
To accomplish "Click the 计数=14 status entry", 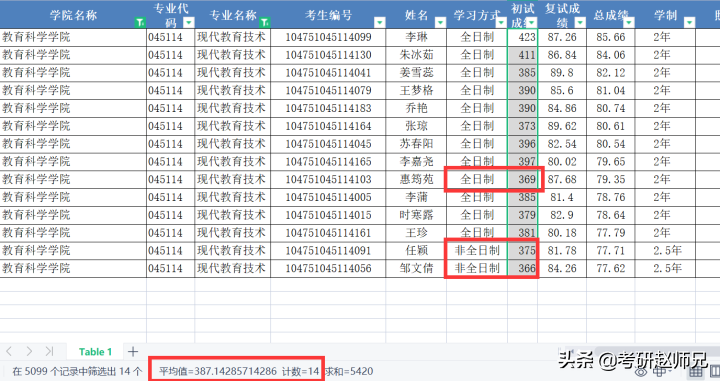I will click(300, 371).
